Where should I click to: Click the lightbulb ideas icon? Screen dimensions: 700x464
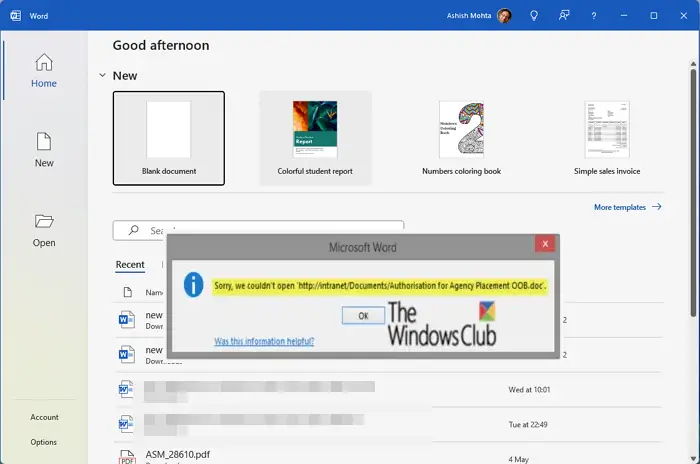coord(534,16)
